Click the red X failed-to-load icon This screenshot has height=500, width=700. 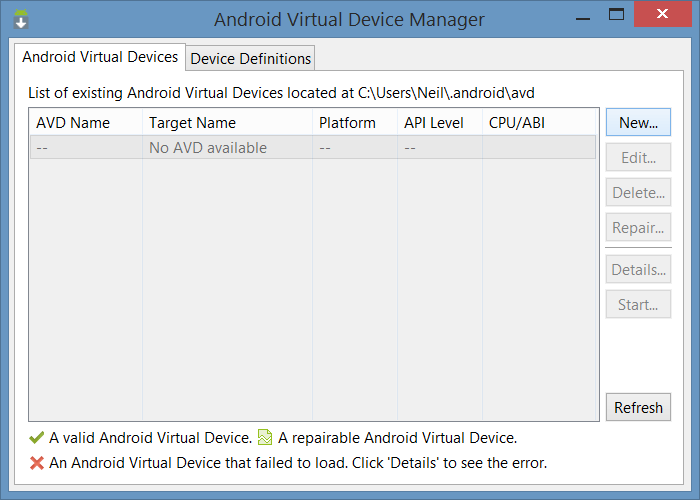point(37,463)
